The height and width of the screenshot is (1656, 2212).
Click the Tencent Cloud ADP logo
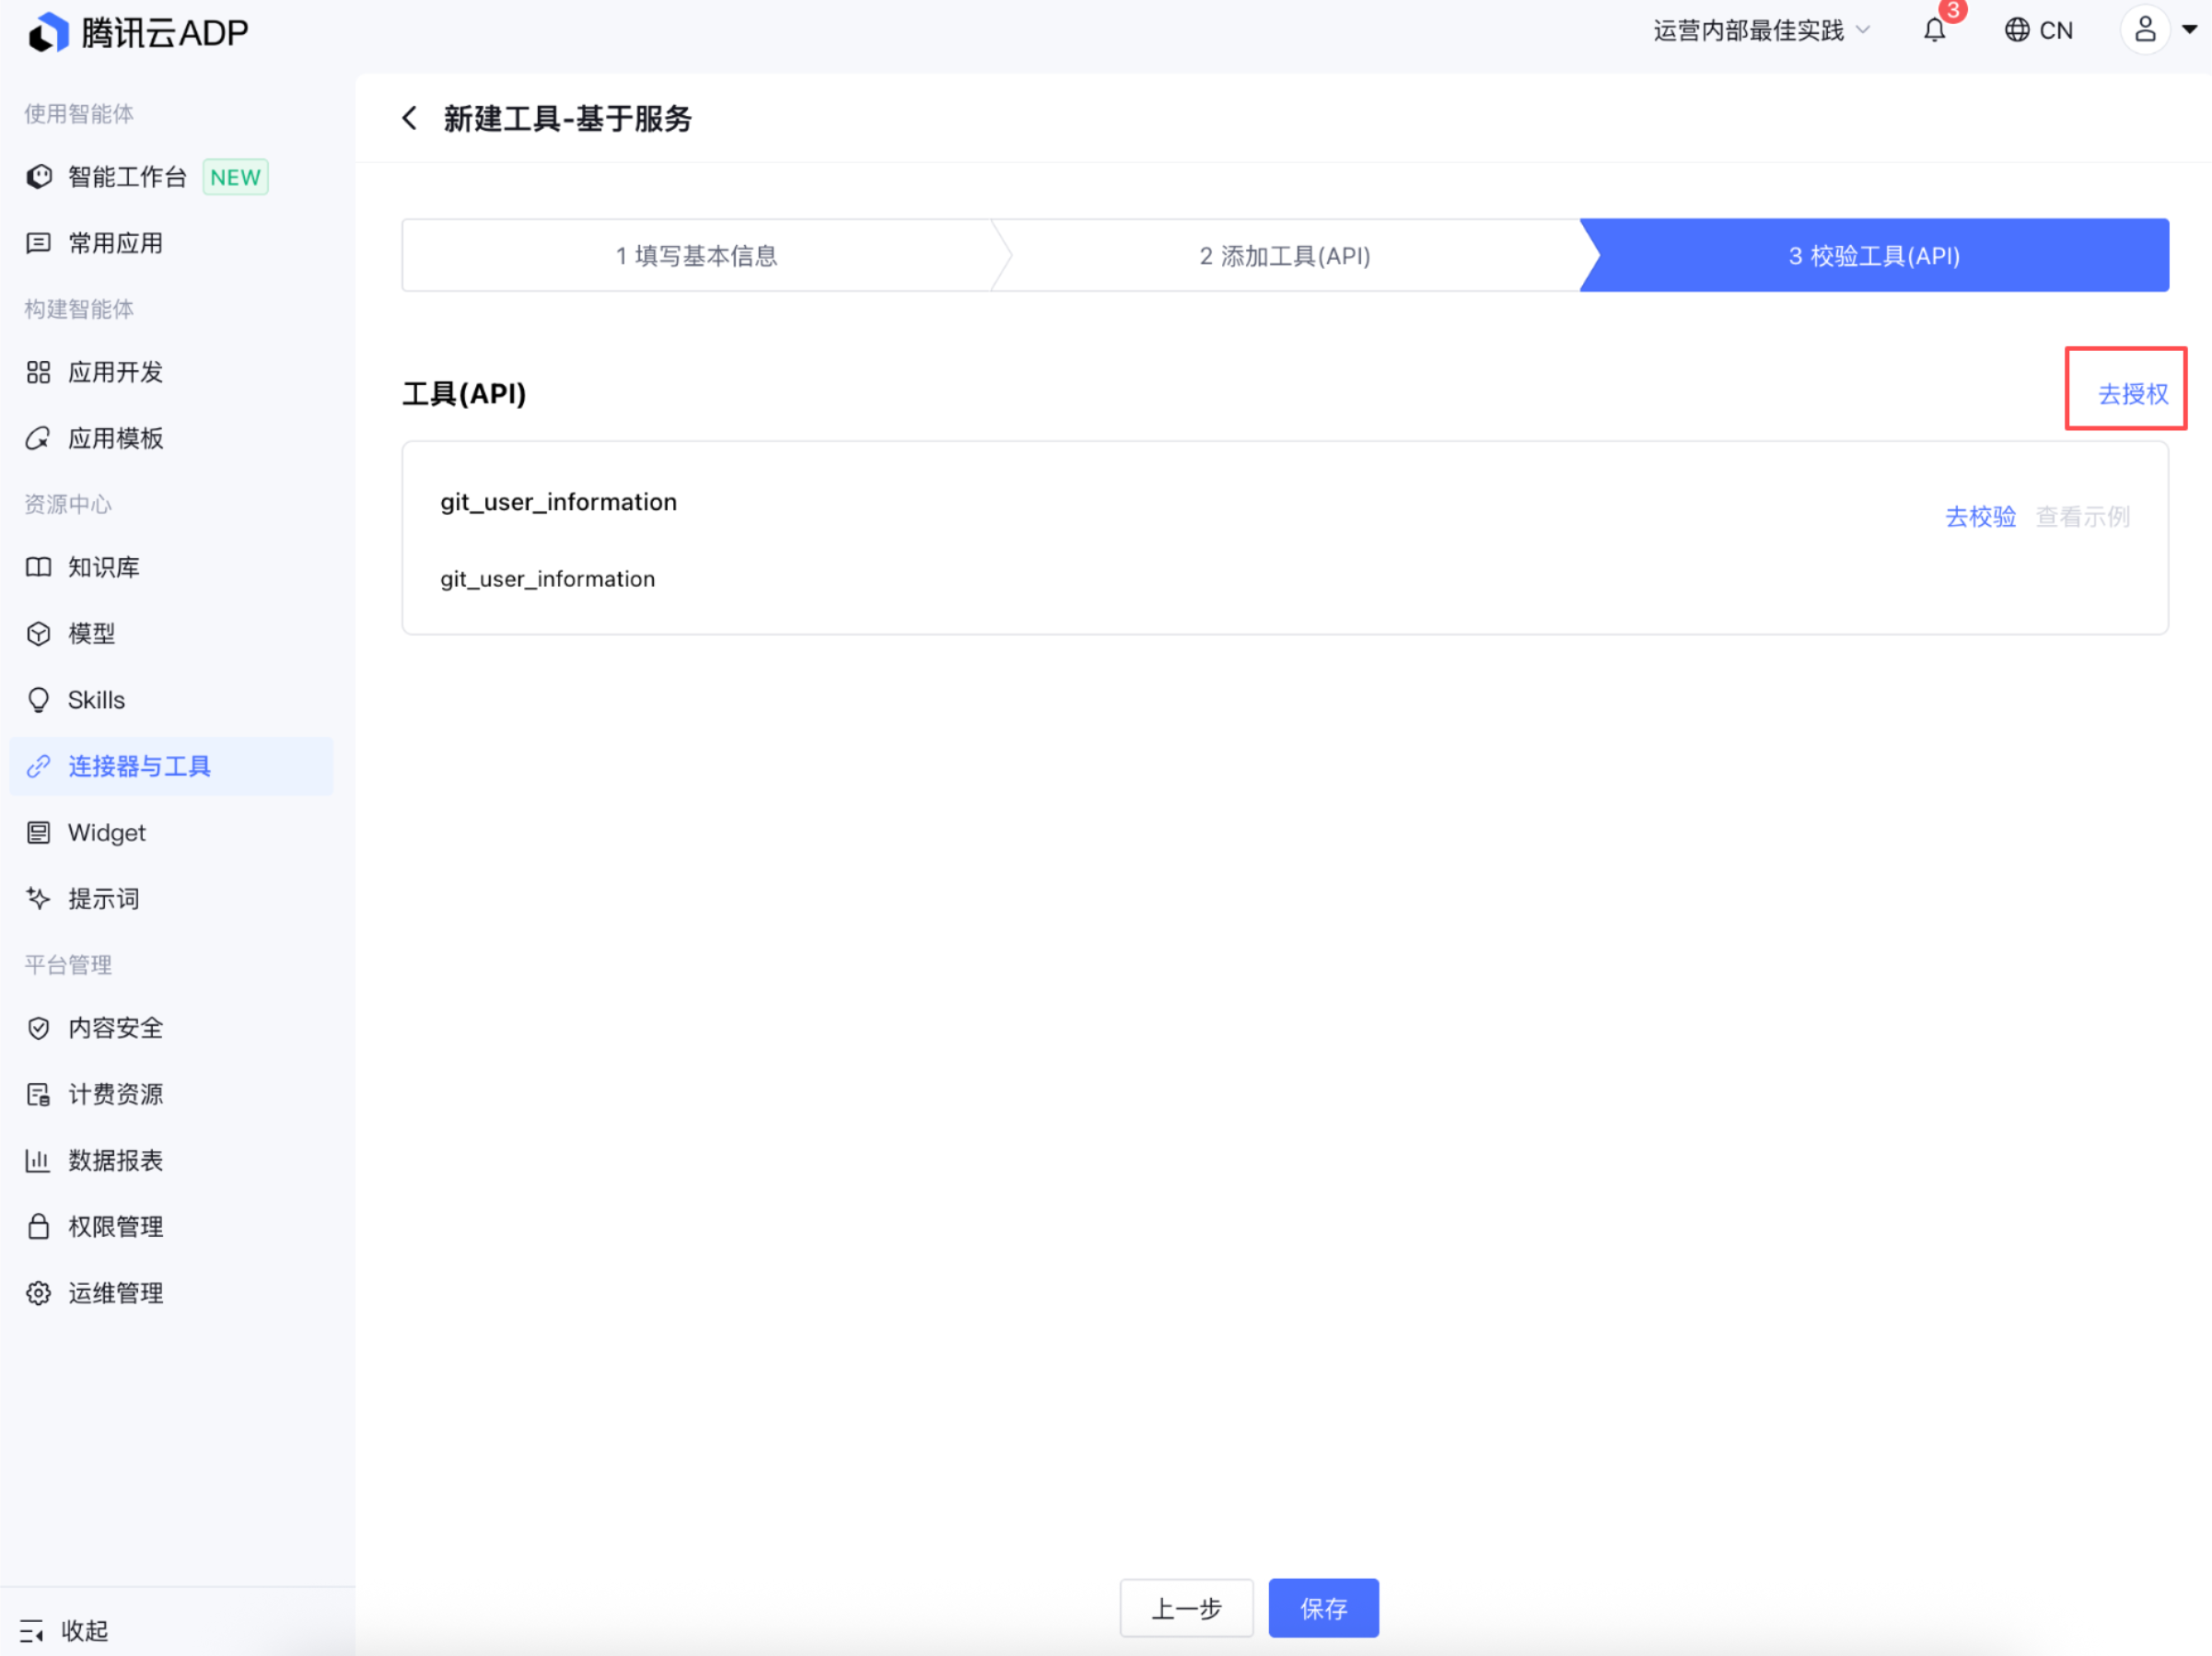[138, 32]
